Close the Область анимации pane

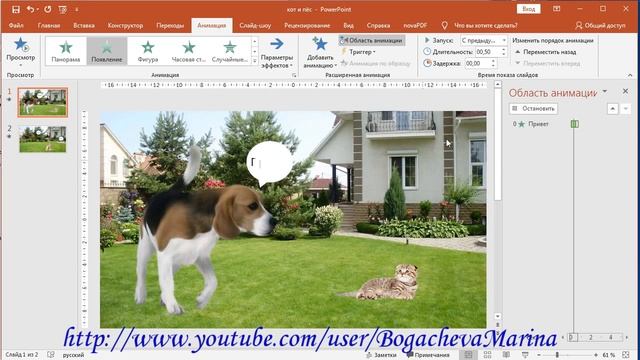pyautogui.click(x=625, y=91)
